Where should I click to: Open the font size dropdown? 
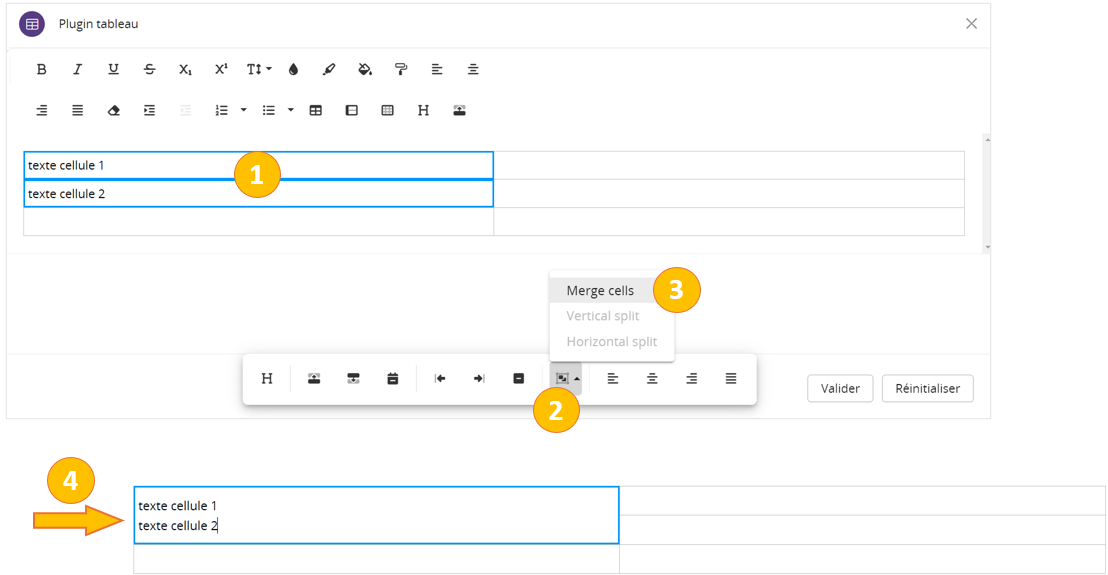click(x=258, y=69)
